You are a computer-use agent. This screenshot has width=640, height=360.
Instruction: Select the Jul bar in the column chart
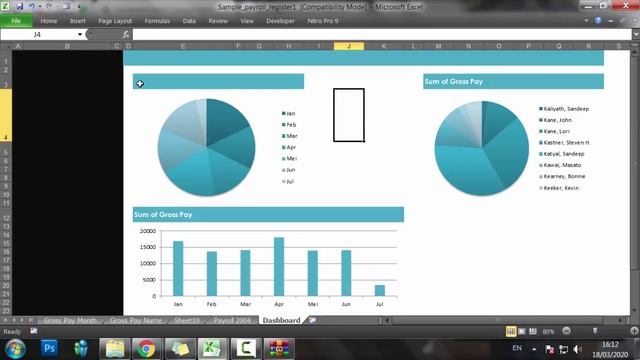[380, 290]
